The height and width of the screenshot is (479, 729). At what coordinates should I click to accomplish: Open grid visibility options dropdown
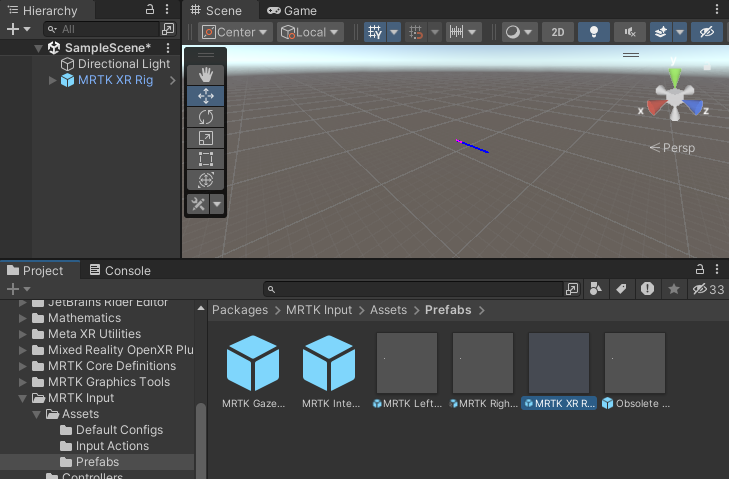click(x=394, y=32)
